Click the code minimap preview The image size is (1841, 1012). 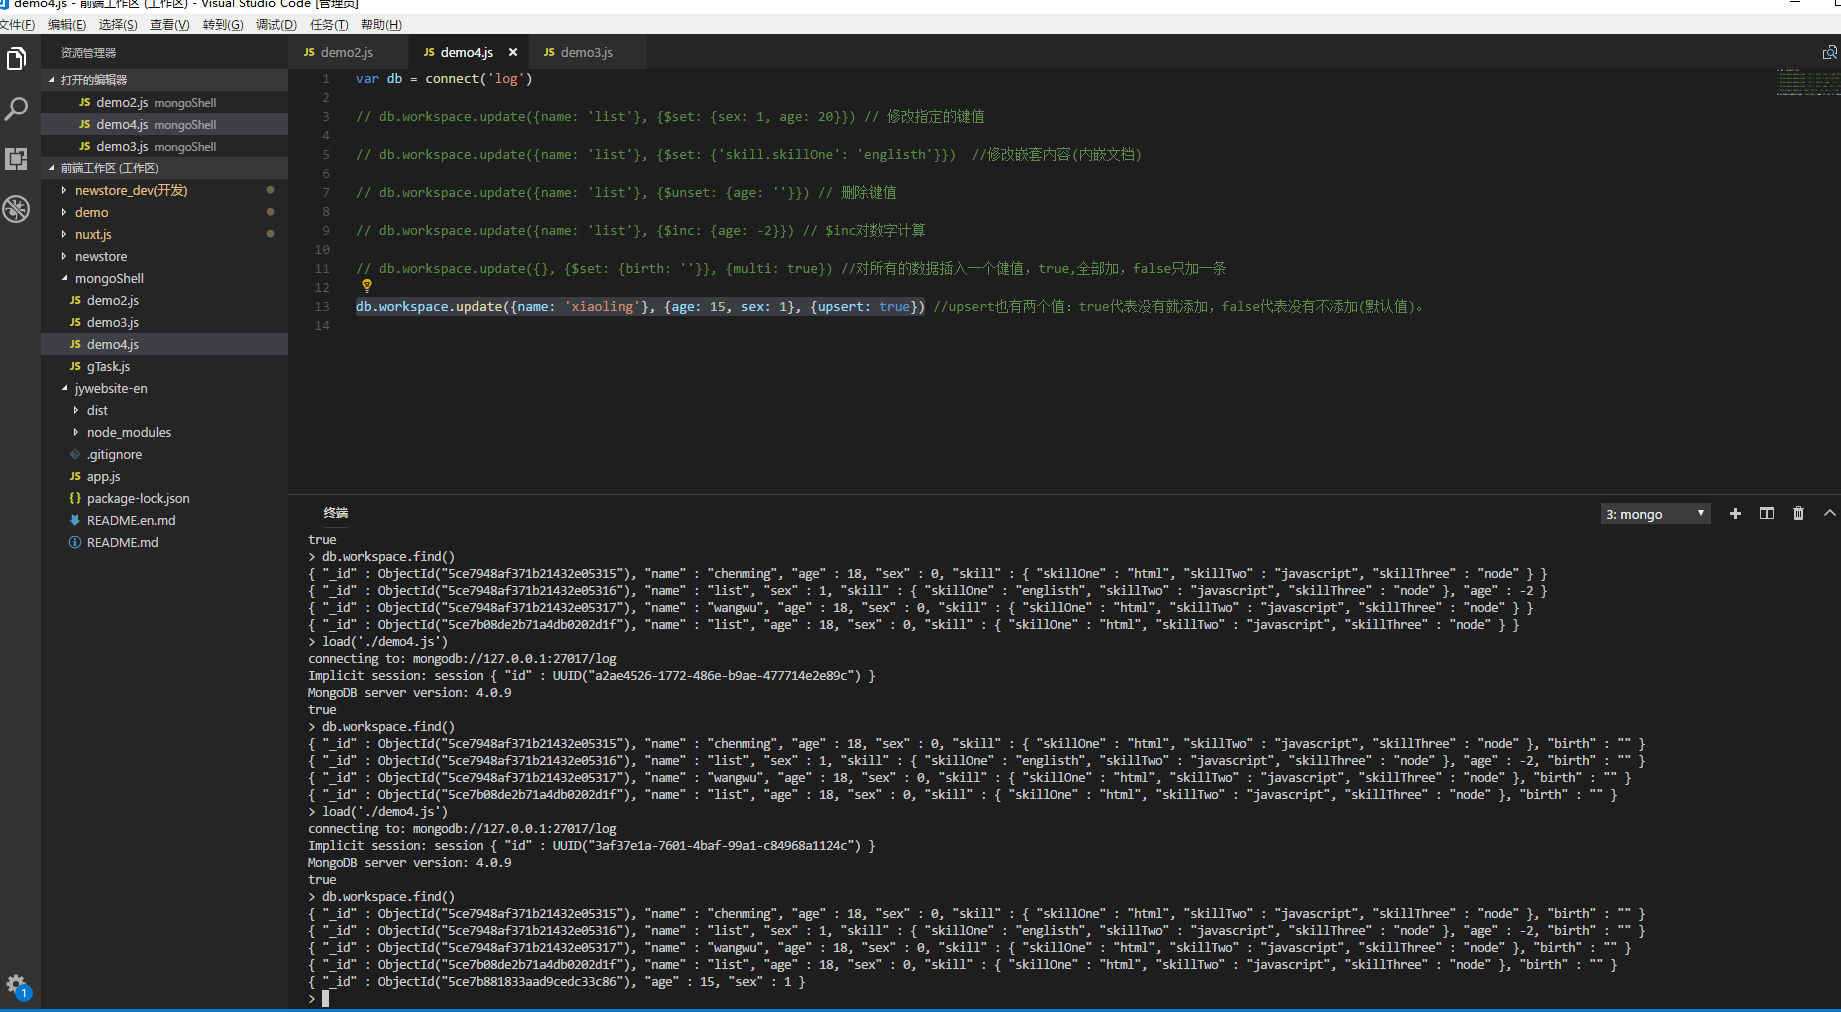pos(1806,82)
